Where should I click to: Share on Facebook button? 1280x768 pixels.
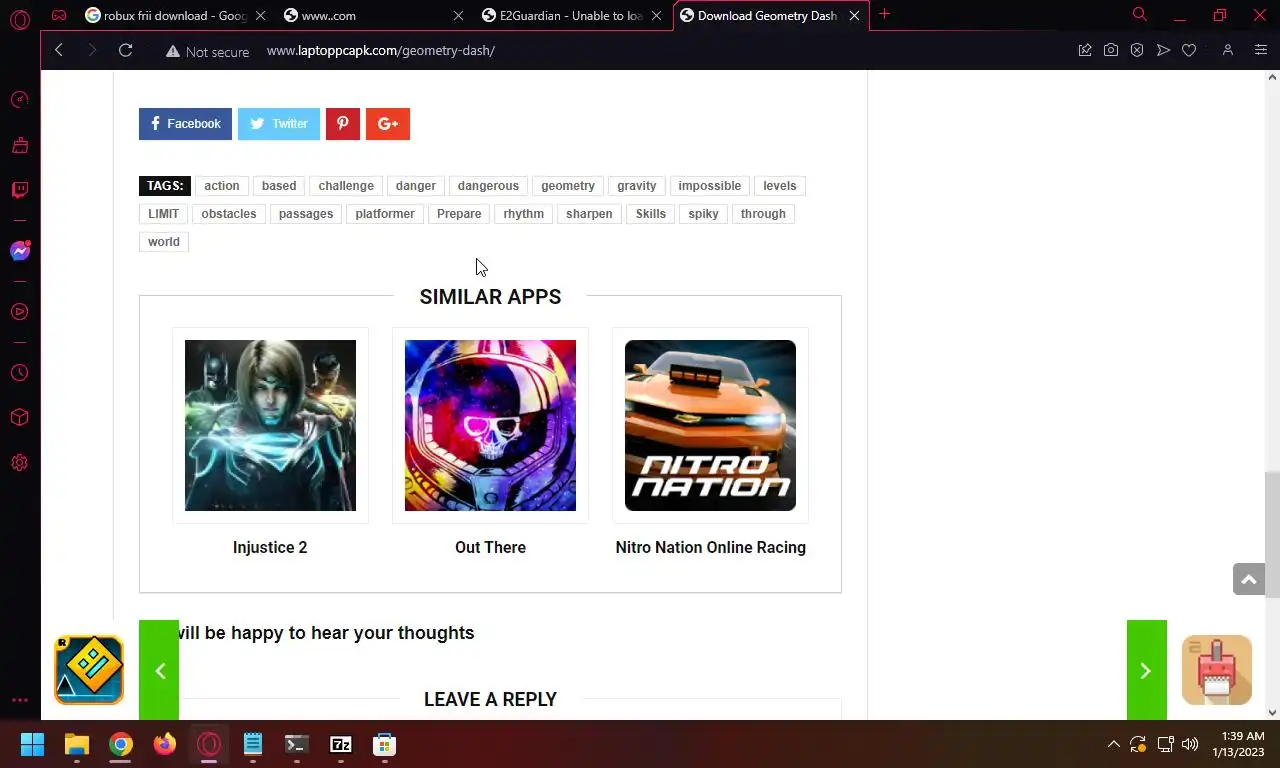[185, 124]
